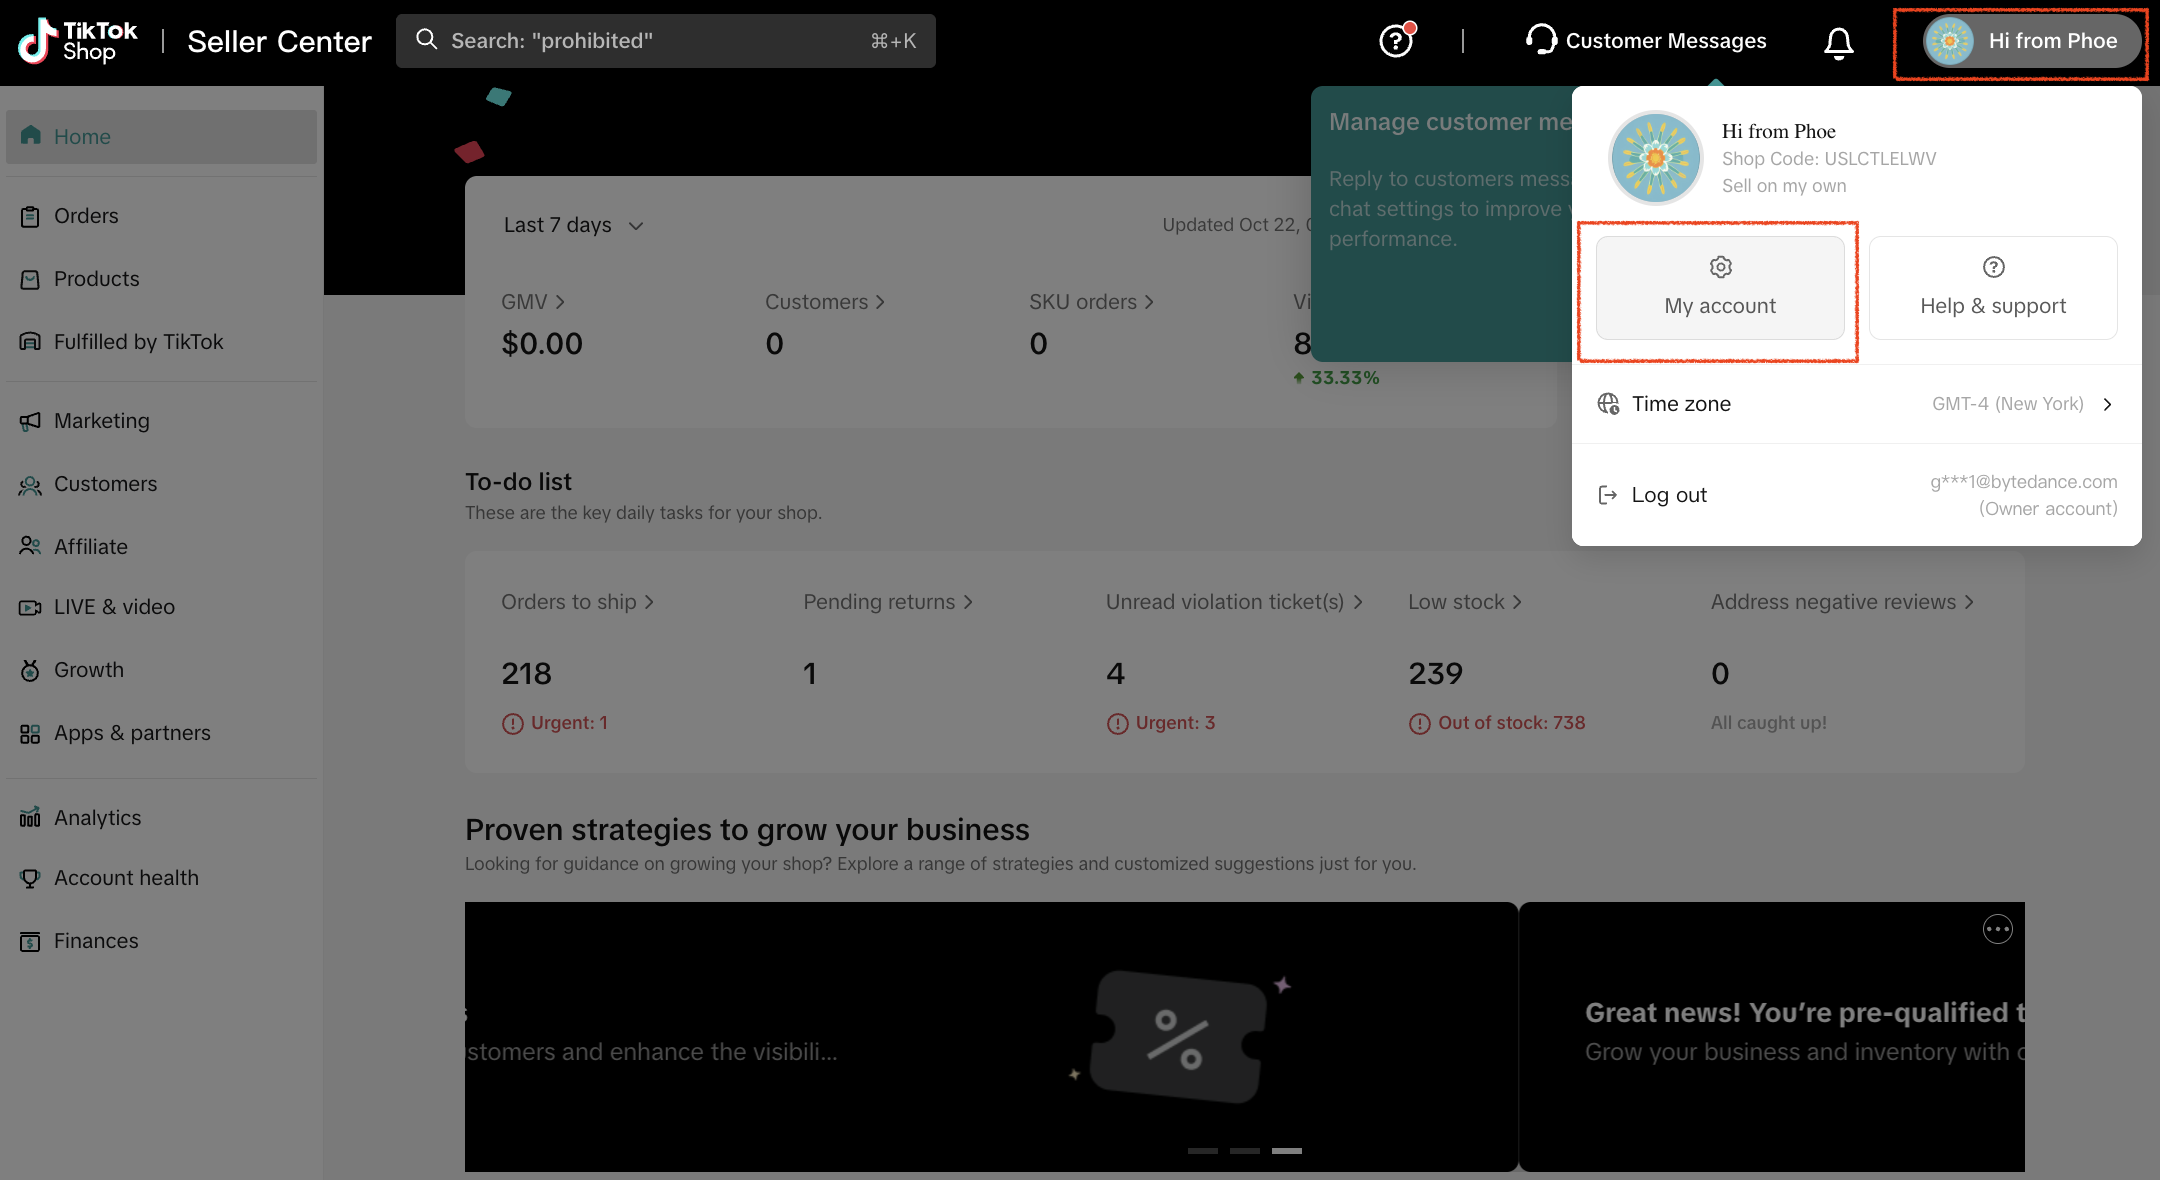The width and height of the screenshot is (2160, 1180).
Task: Go to Orders in sidebar
Action: tap(86, 216)
